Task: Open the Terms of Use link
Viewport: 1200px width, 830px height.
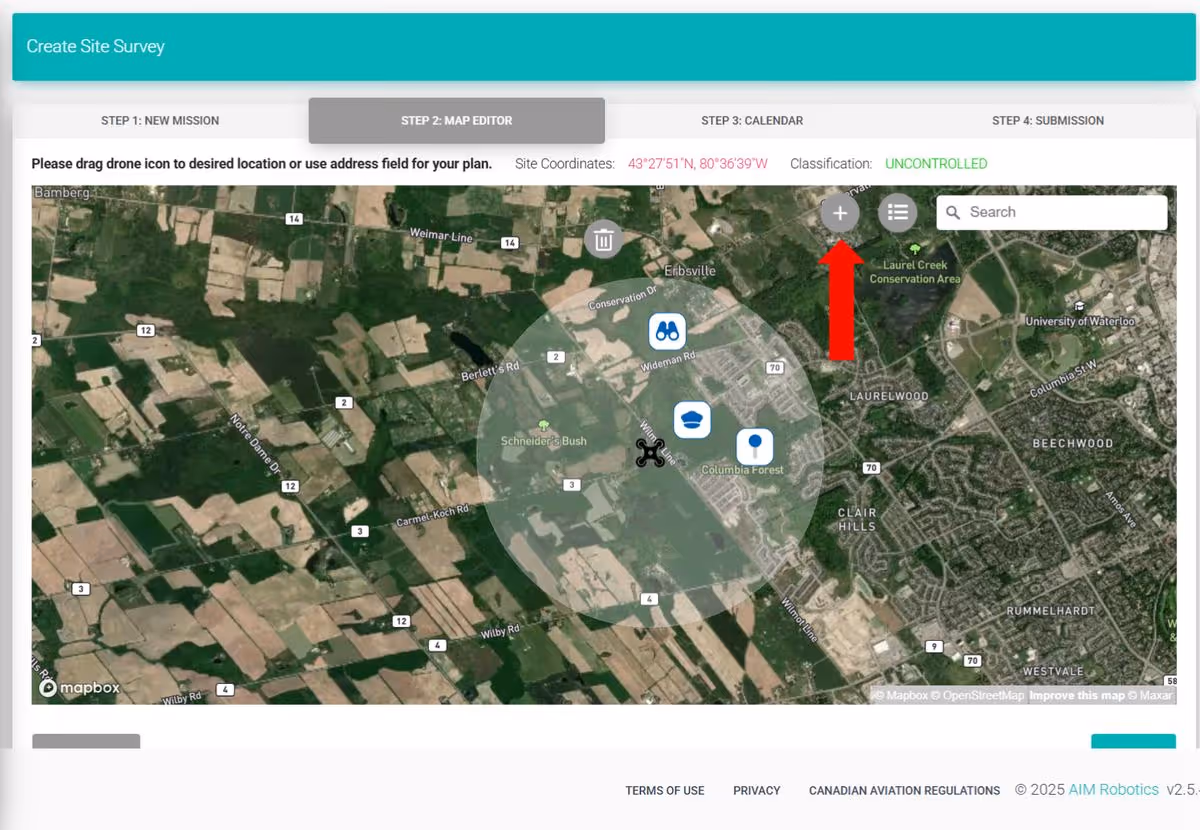Action: pos(664,790)
